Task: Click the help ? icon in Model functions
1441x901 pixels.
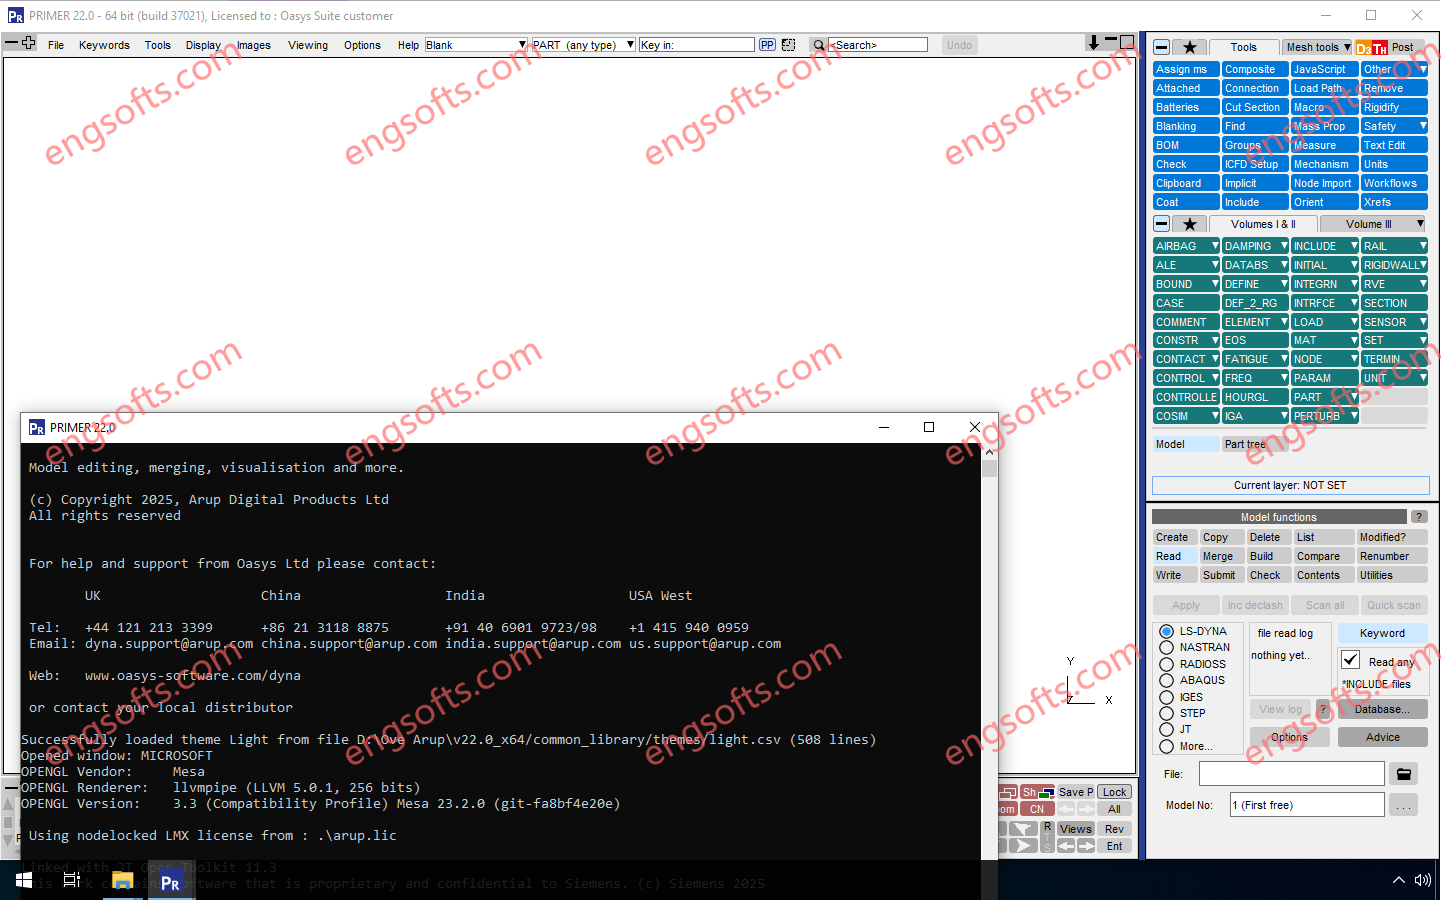Action: 1419,517
